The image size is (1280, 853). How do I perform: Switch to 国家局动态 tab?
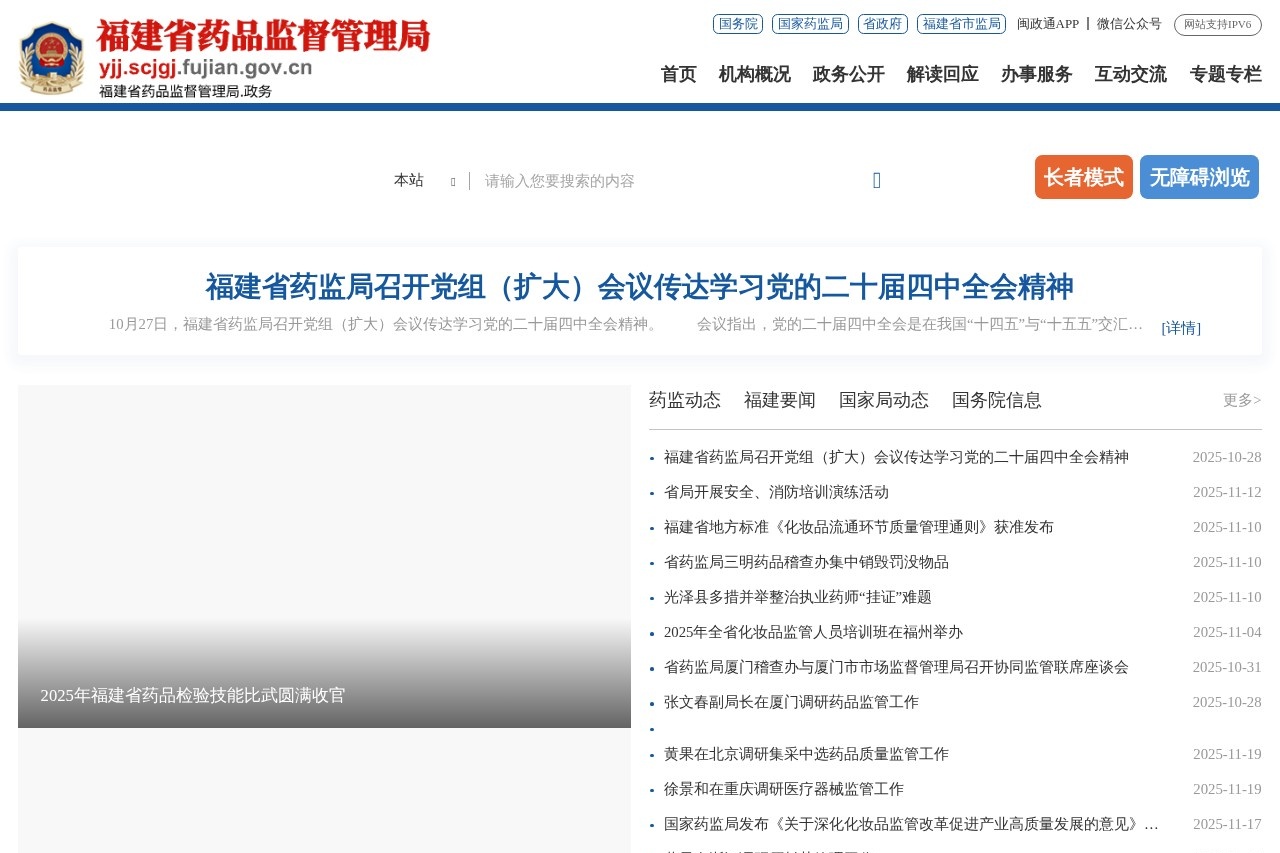(884, 400)
